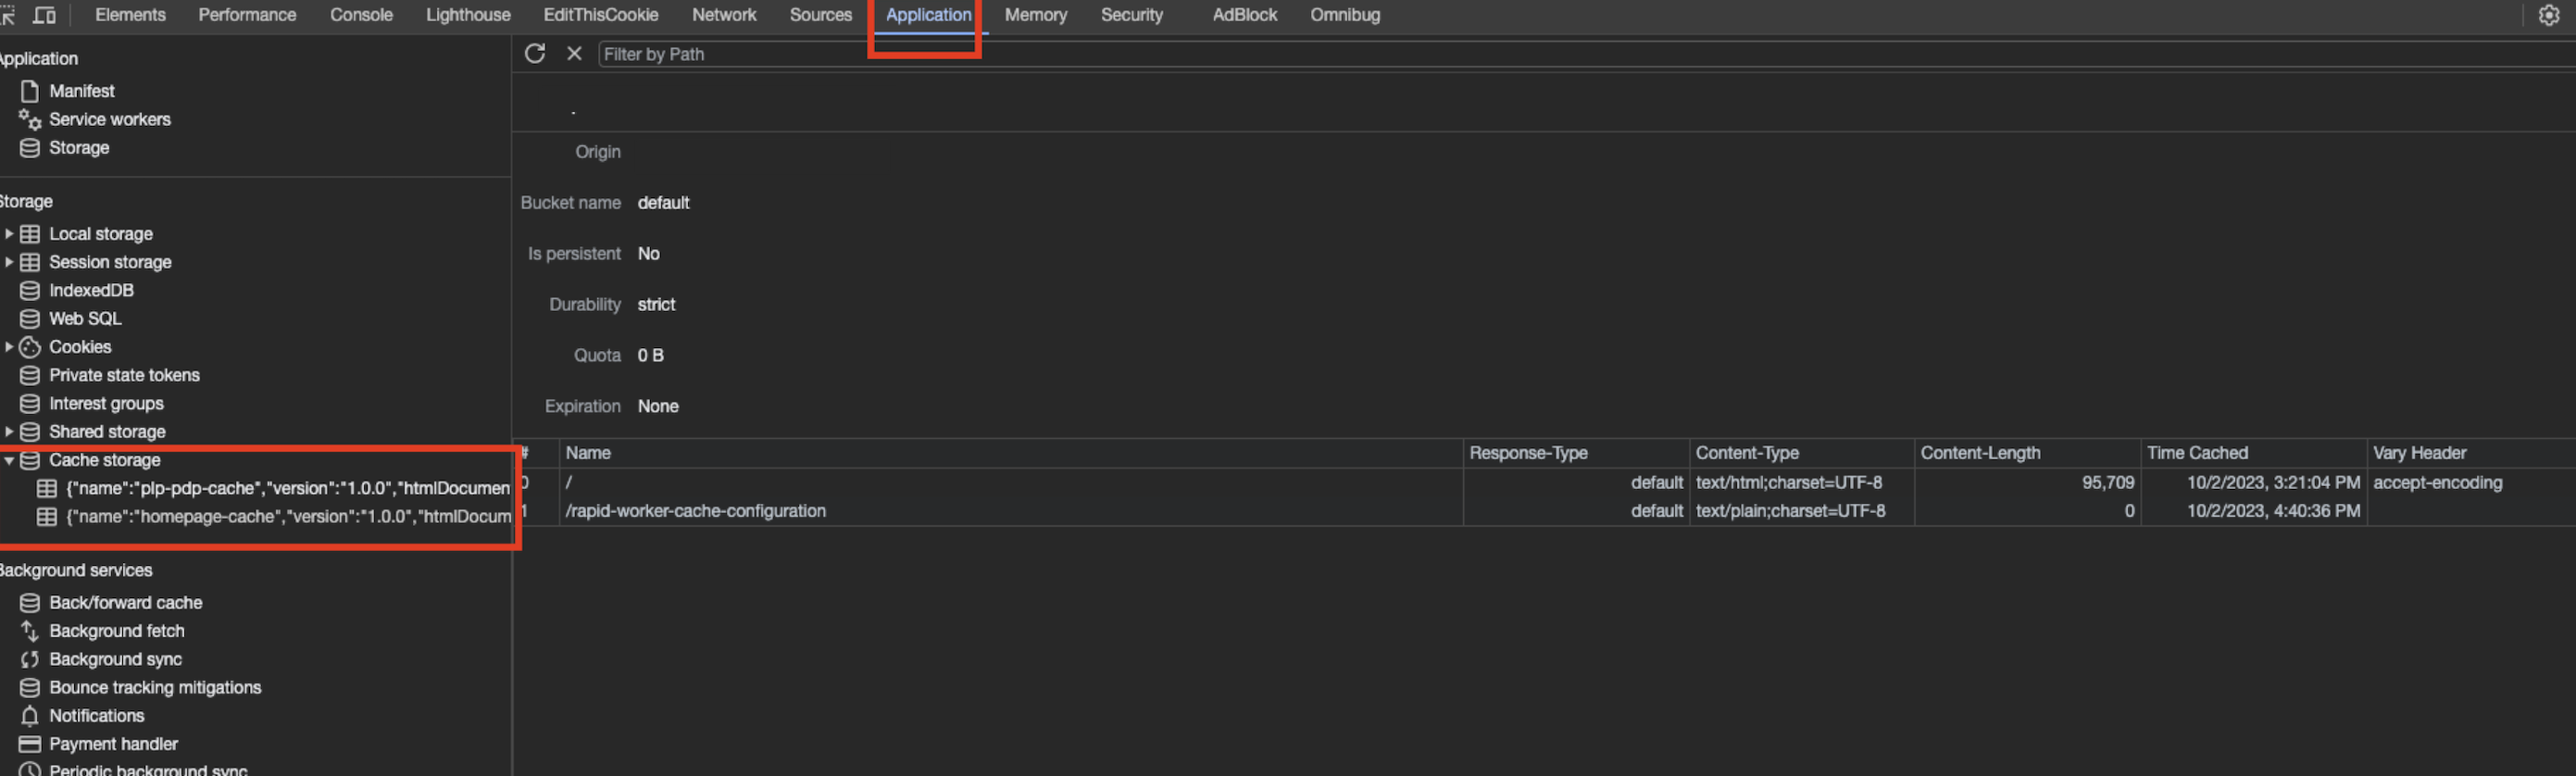This screenshot has height=776, width=2576.
Task: Toggle device toolbar icon
Action: pos(44,15)
